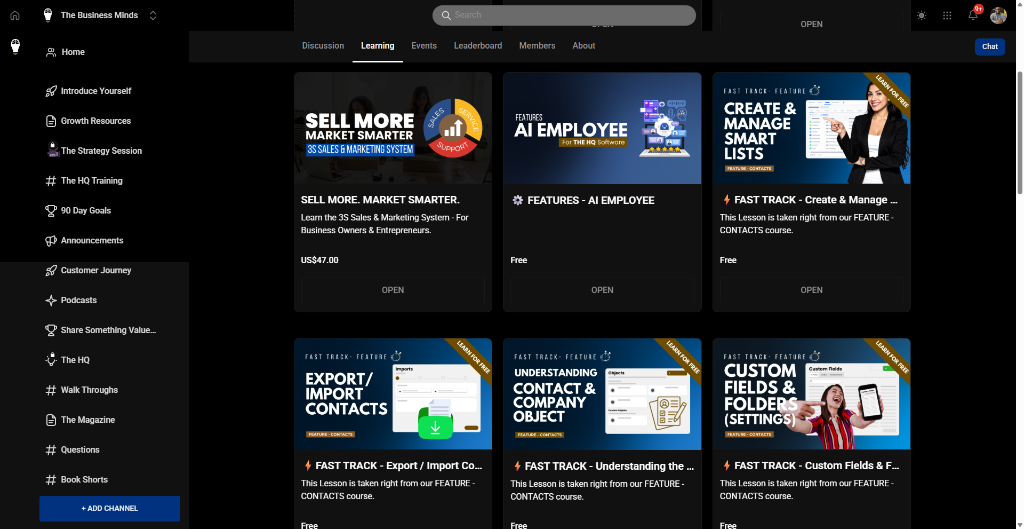Viewport: 1024px width, 529px height.
Task: Click the lightbulb icon beside The HQ
Action: 51,360
